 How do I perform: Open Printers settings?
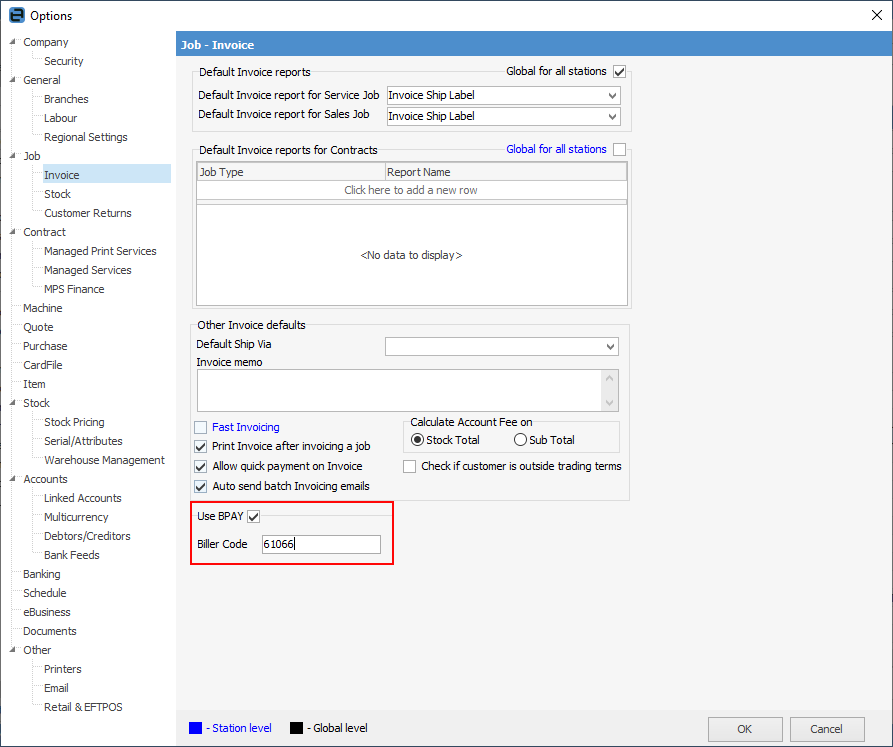63,669
